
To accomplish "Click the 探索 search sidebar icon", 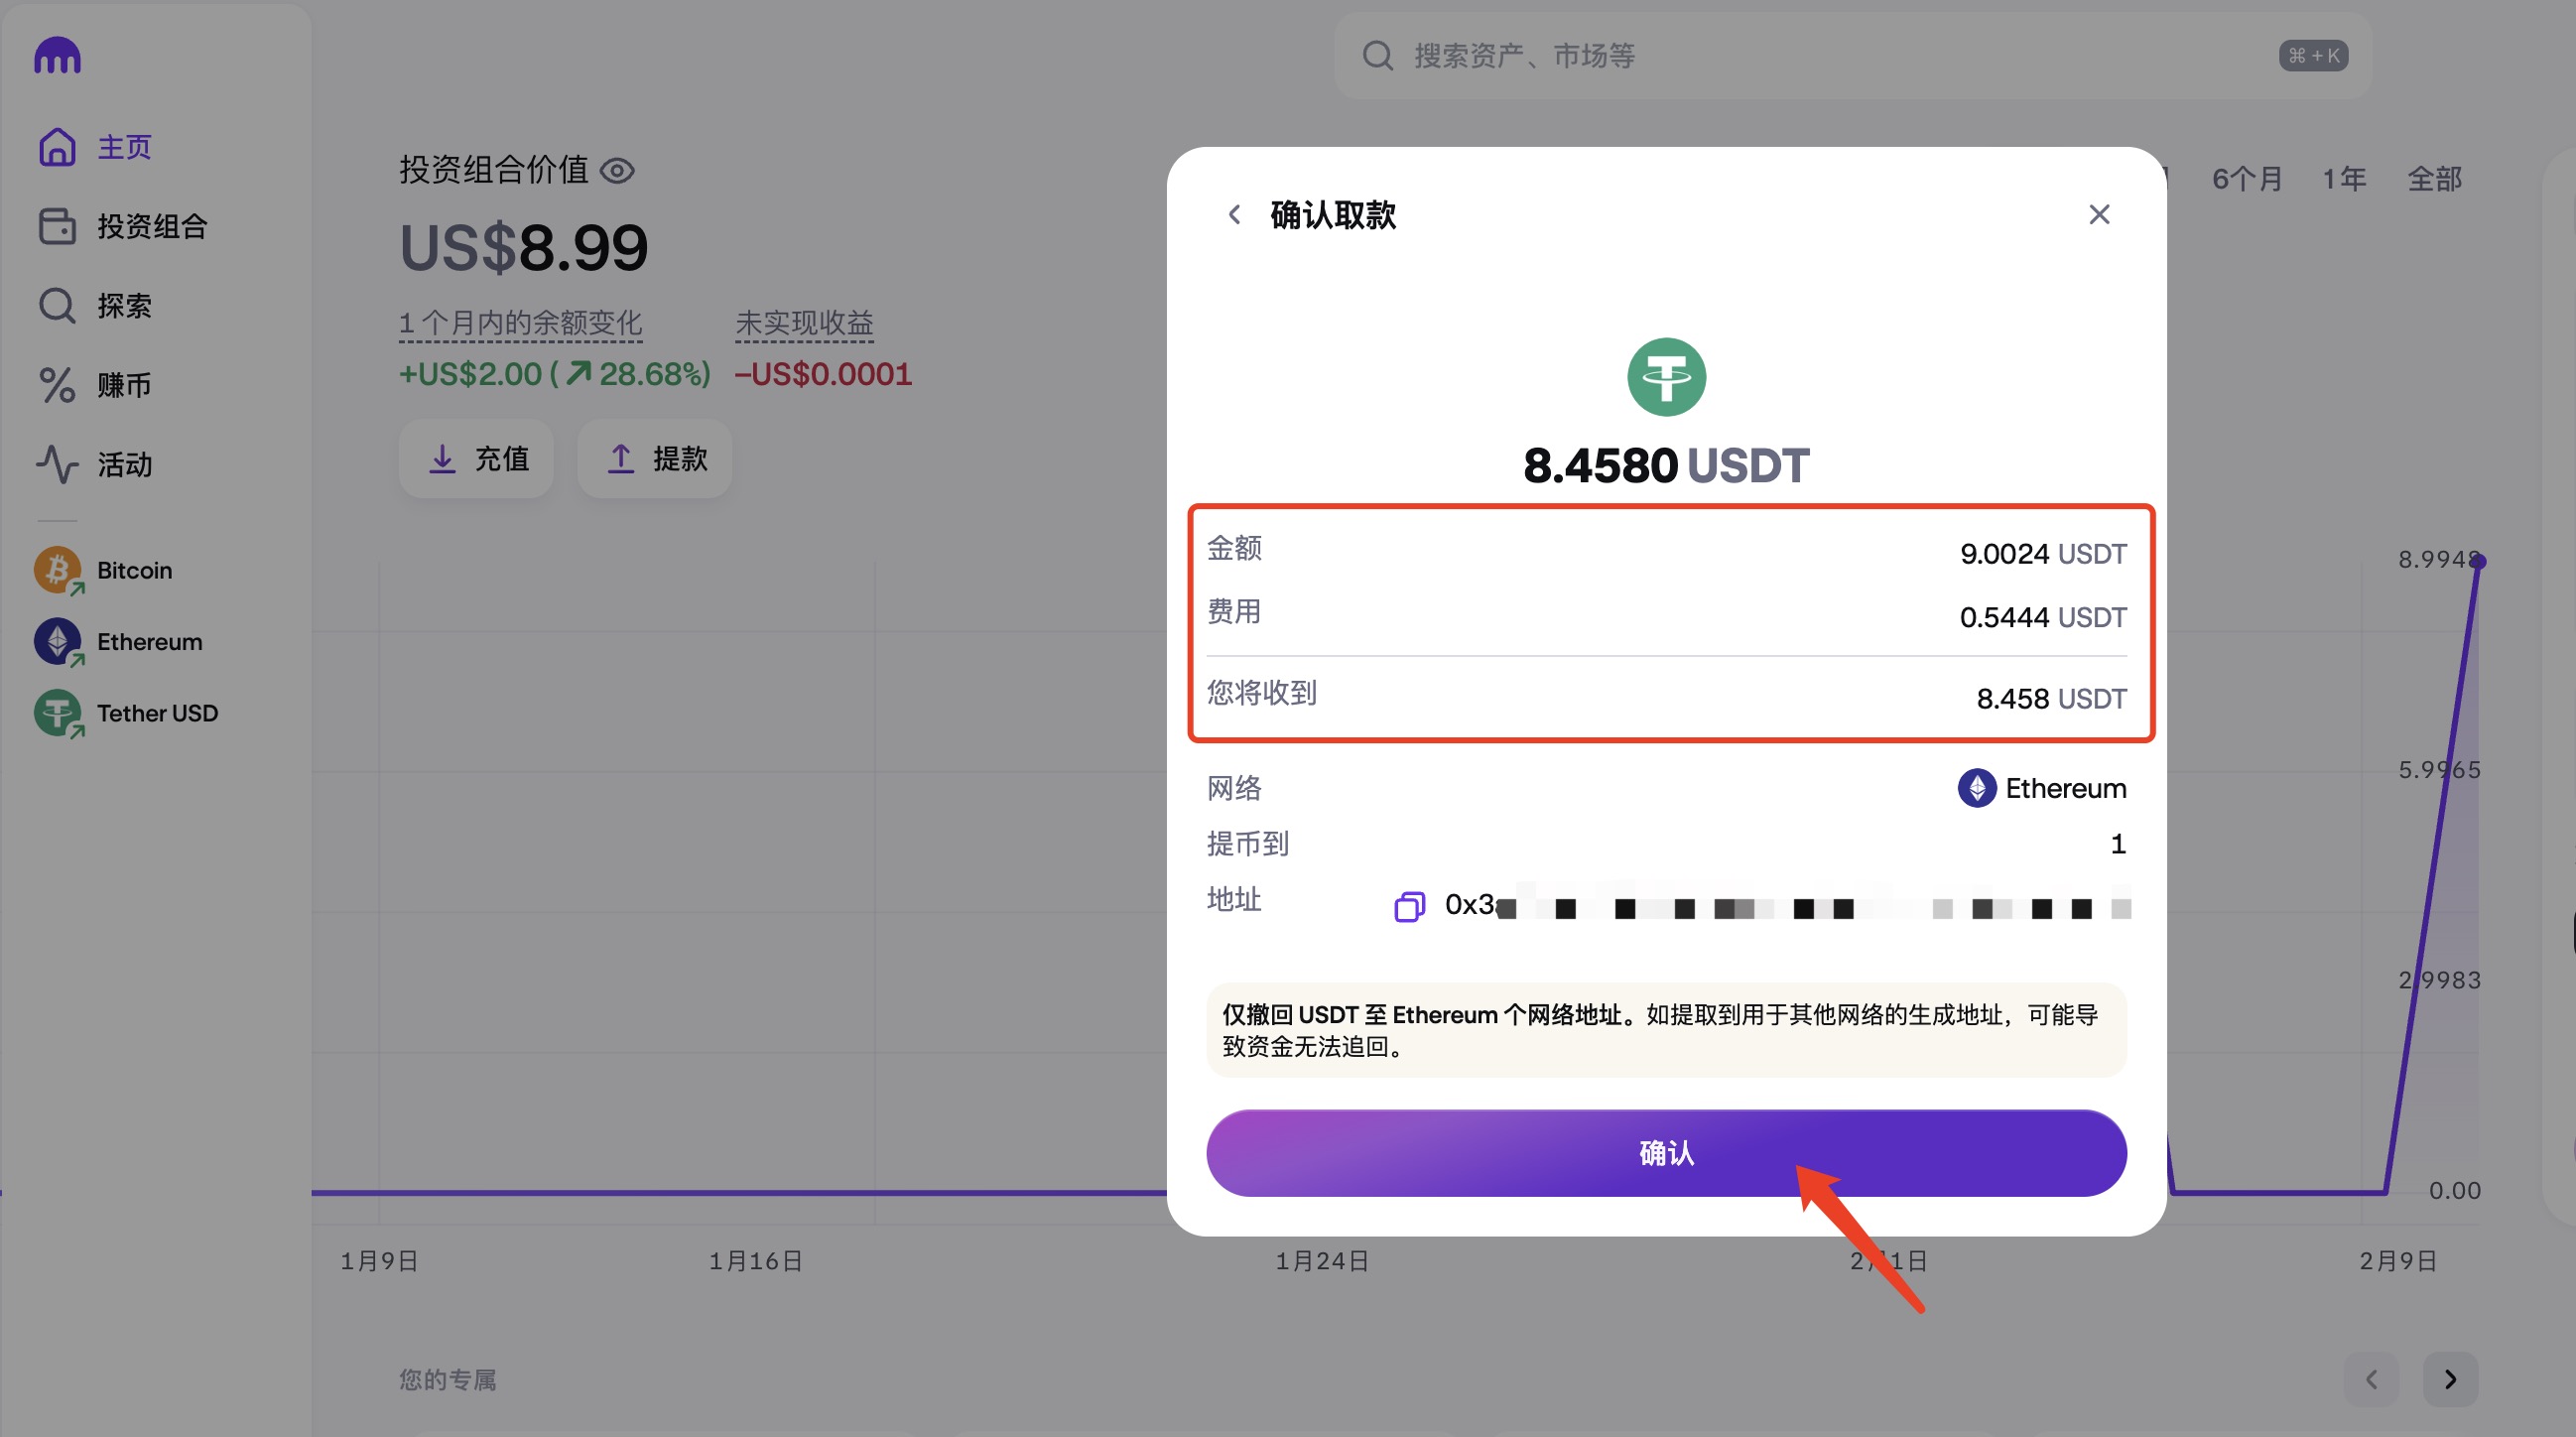I will coord(57,306).
